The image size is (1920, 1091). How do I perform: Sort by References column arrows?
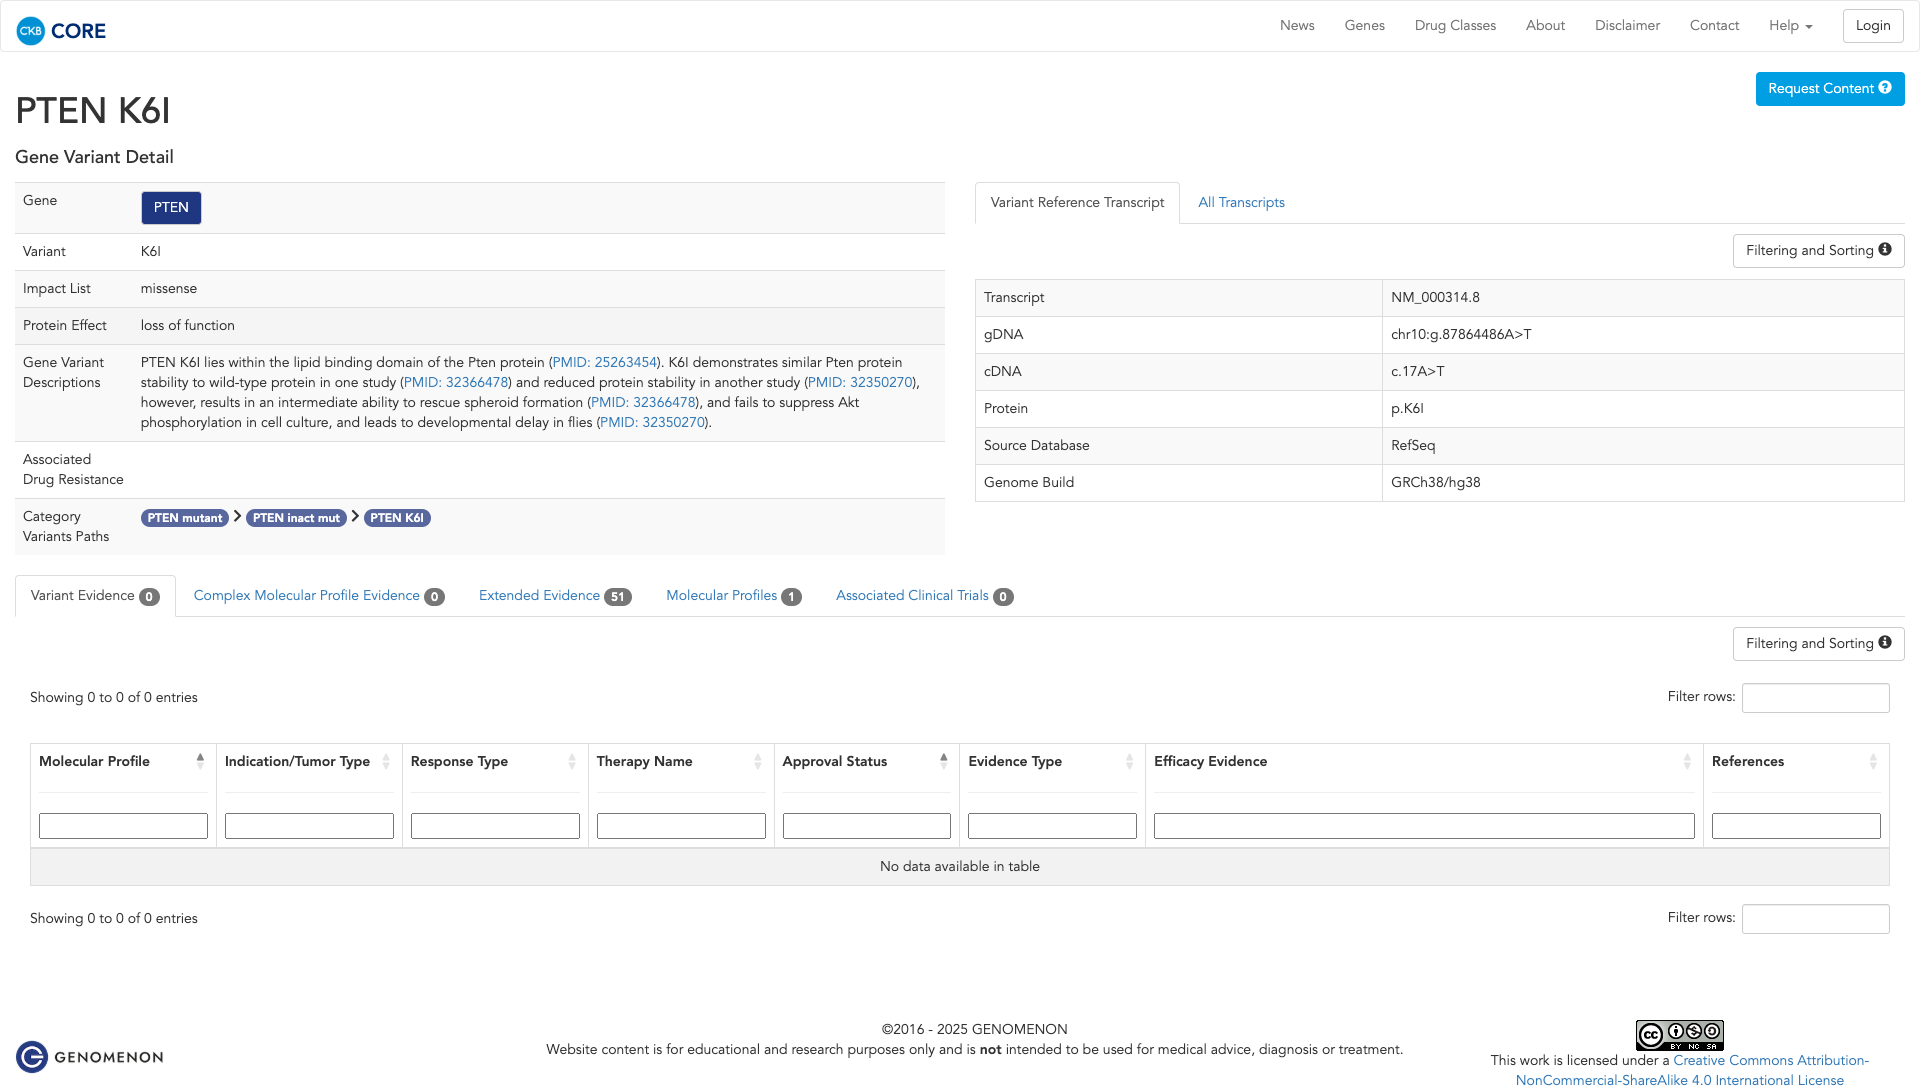click(x=1873, y=762)
